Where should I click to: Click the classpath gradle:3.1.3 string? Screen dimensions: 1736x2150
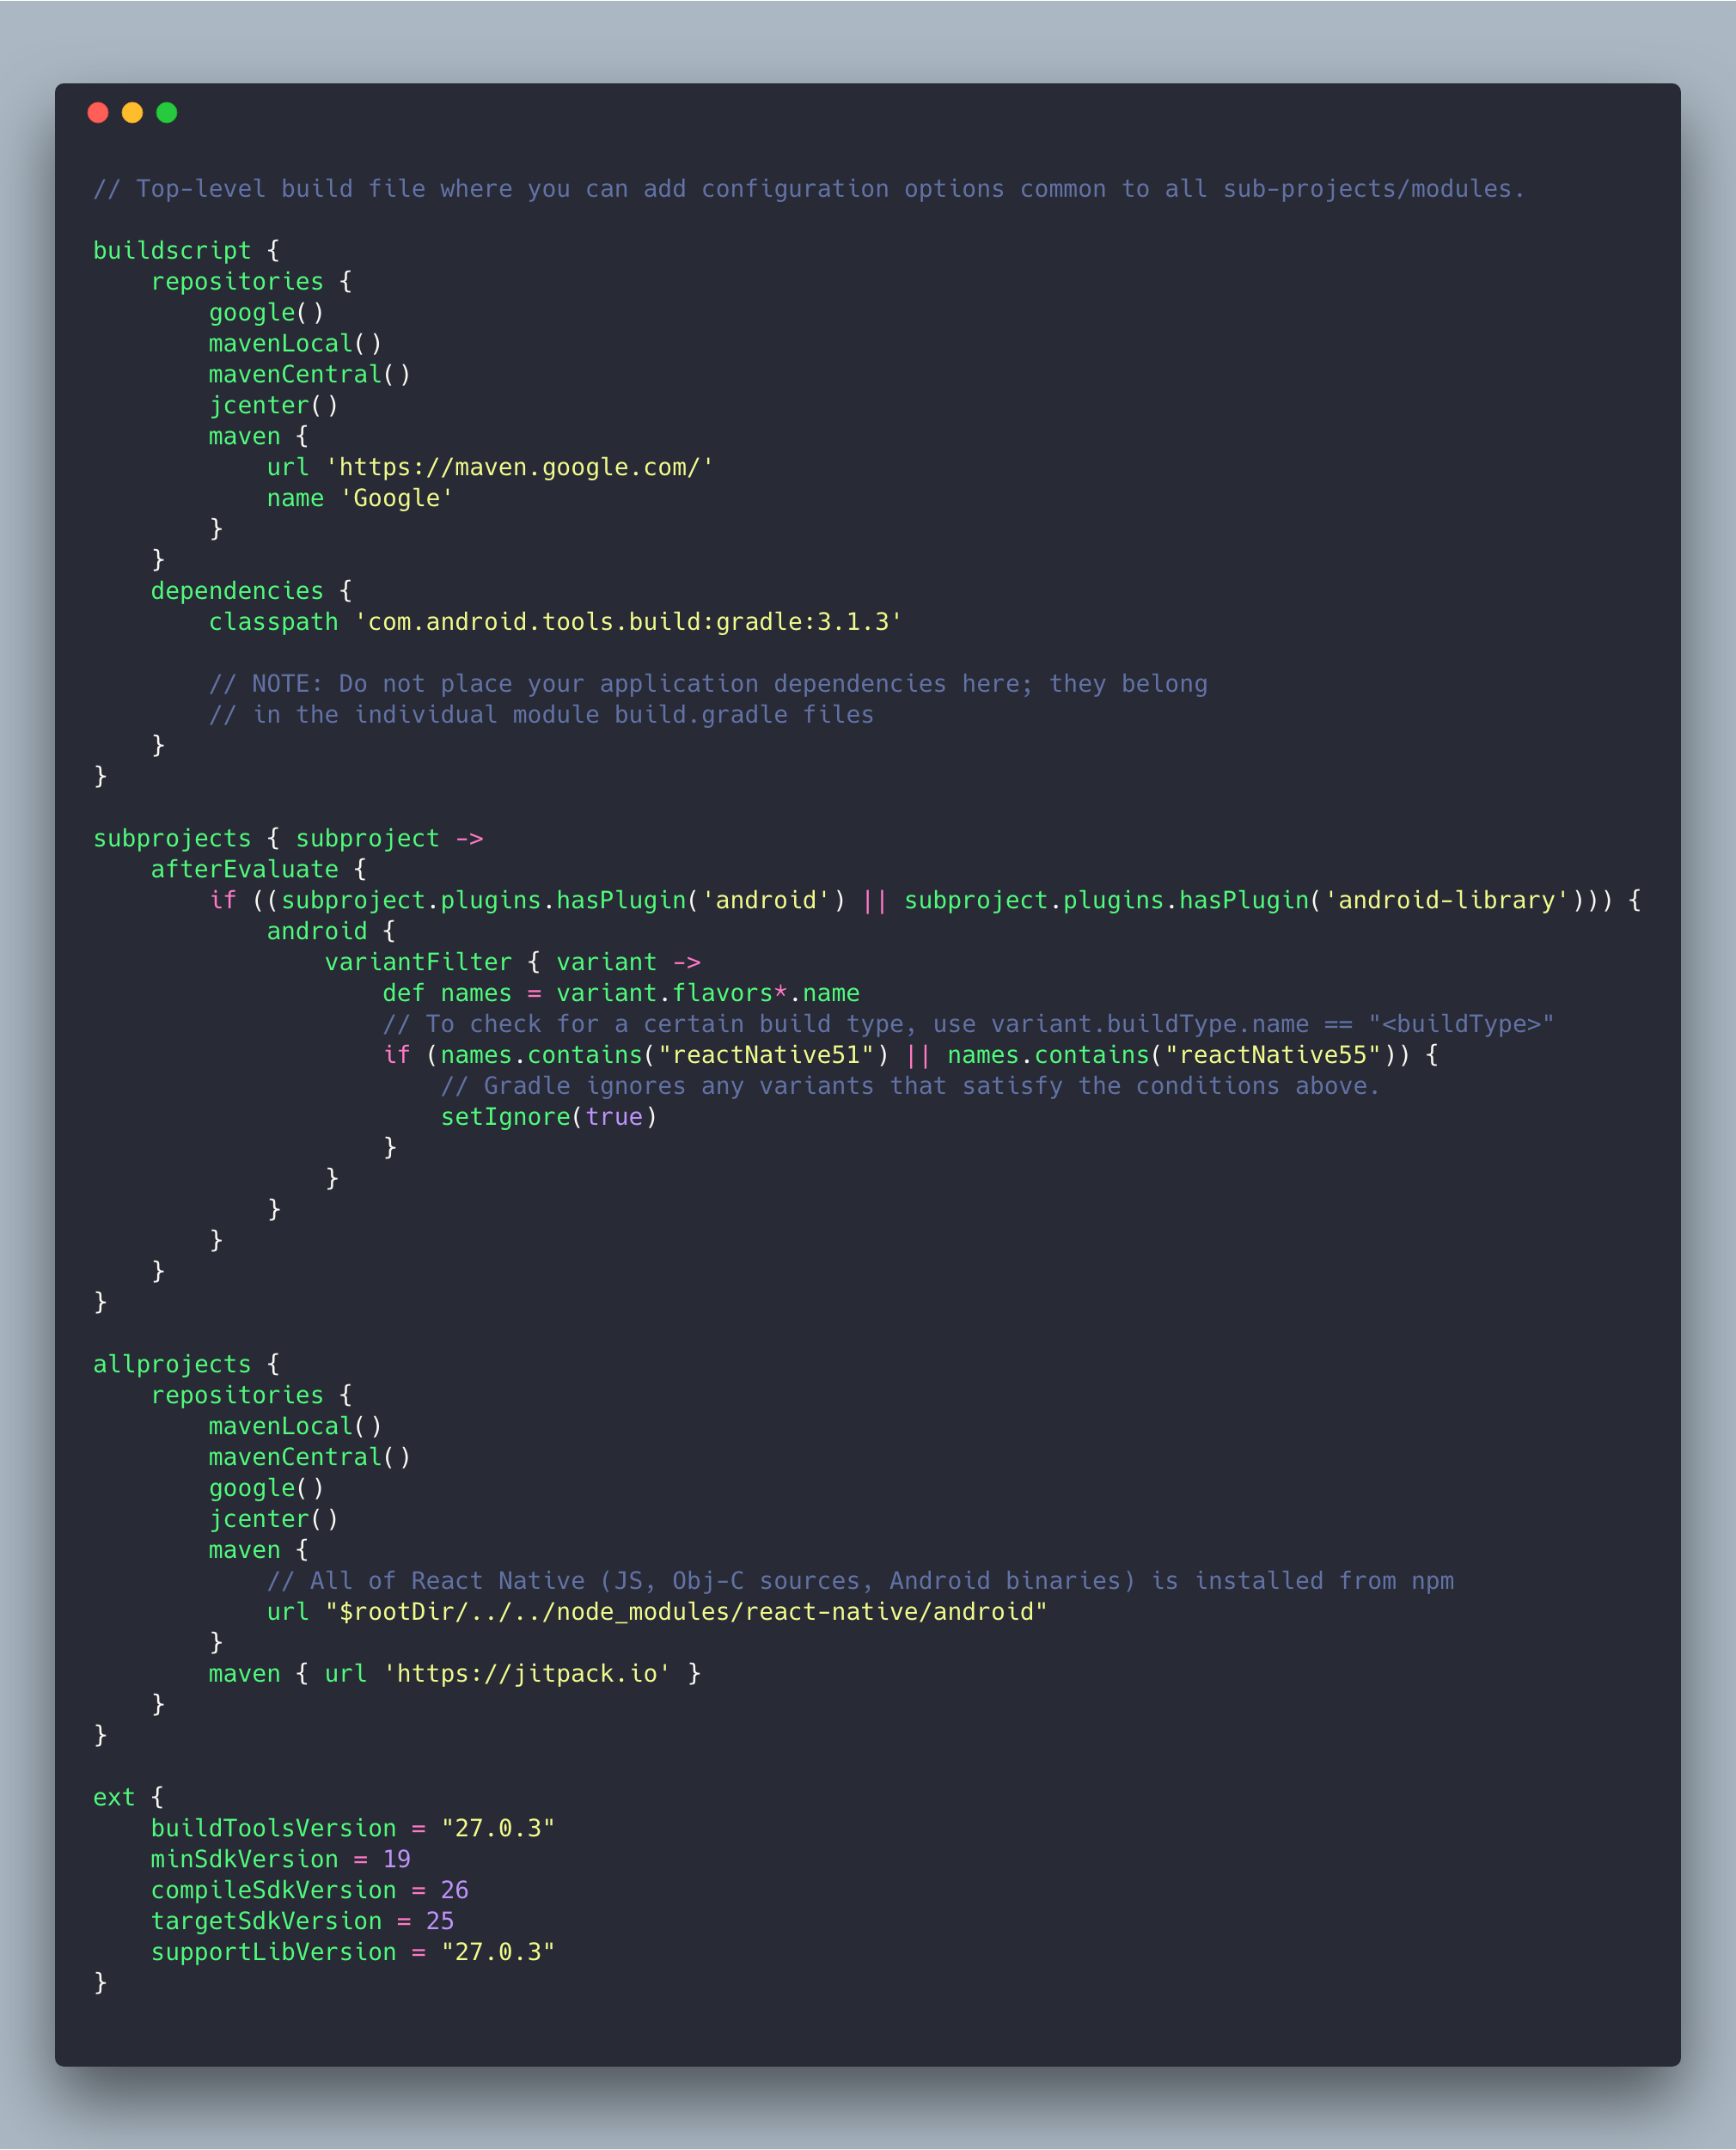pyautogui.click(x=628, y=622)
